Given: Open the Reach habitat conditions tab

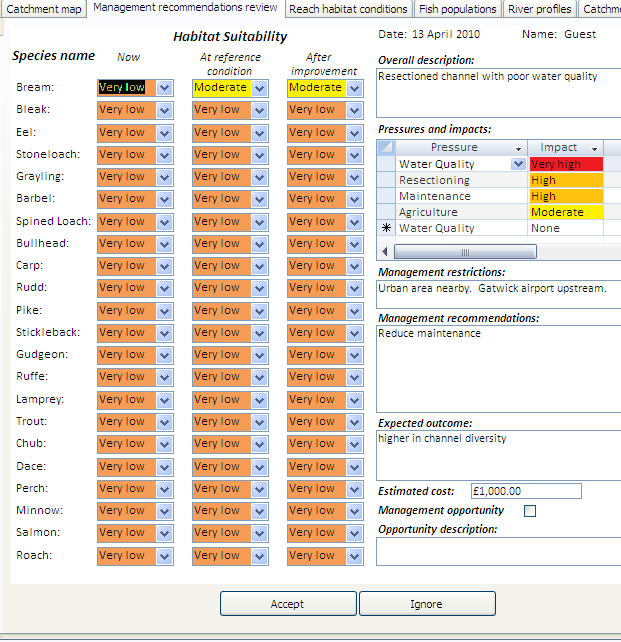Looking at the screenshot, I should coord(348,9).
